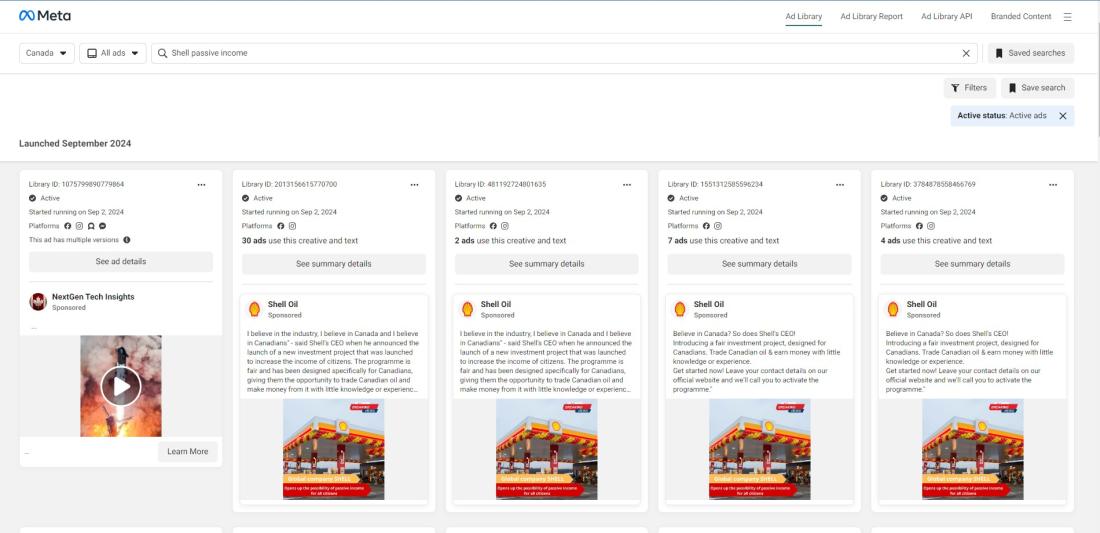Click Shell logo on the 7 ads card
The width and height of the screenshot is (1100, 533).
(x=680, y=309)
